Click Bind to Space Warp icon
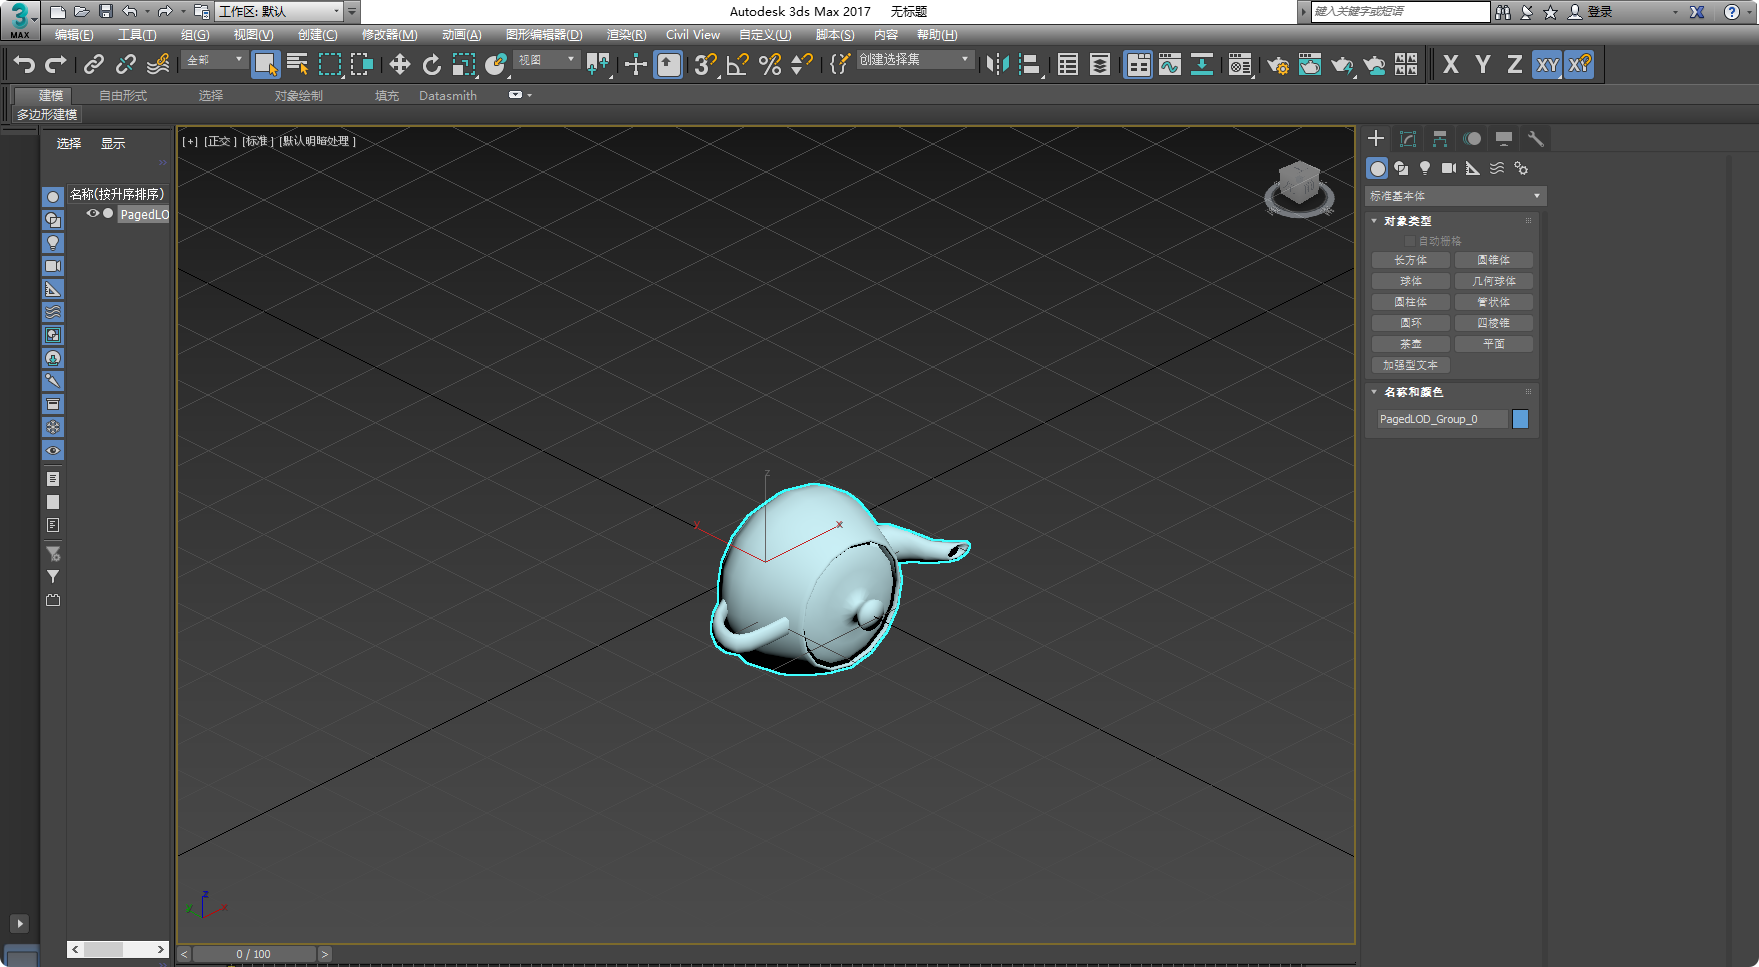The width and height of the screenshot is (1759, 967). pyautogui.click(x=158, y=65)
